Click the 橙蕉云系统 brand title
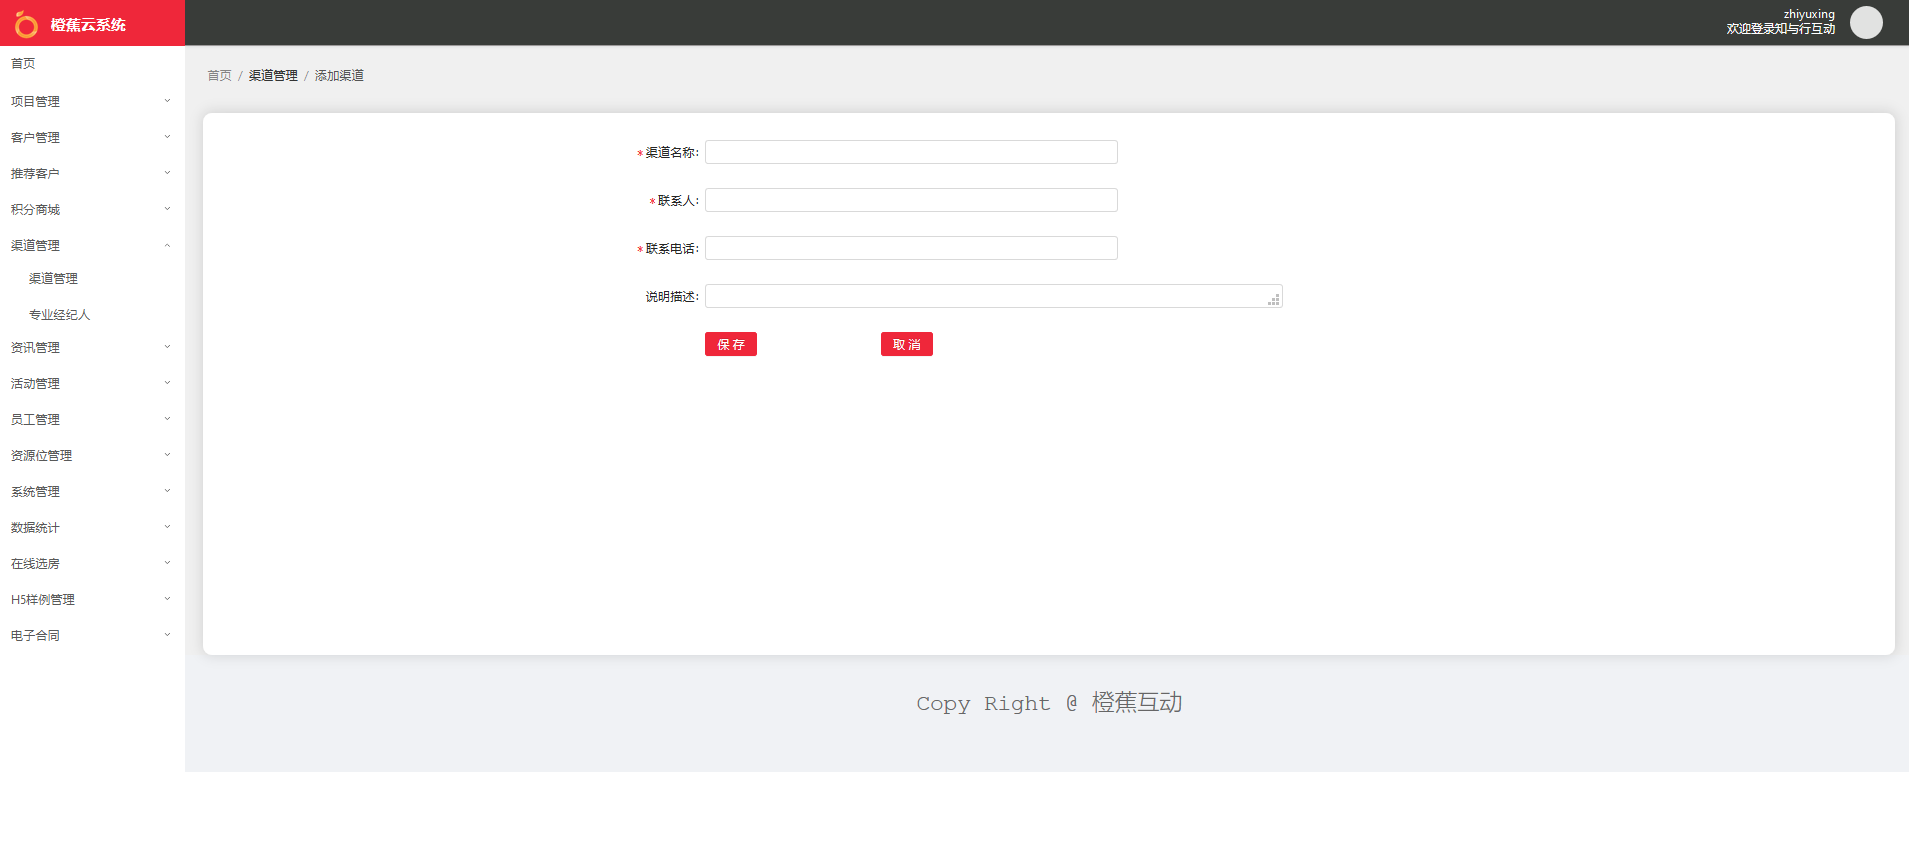1909x860 pixels. 88,25
